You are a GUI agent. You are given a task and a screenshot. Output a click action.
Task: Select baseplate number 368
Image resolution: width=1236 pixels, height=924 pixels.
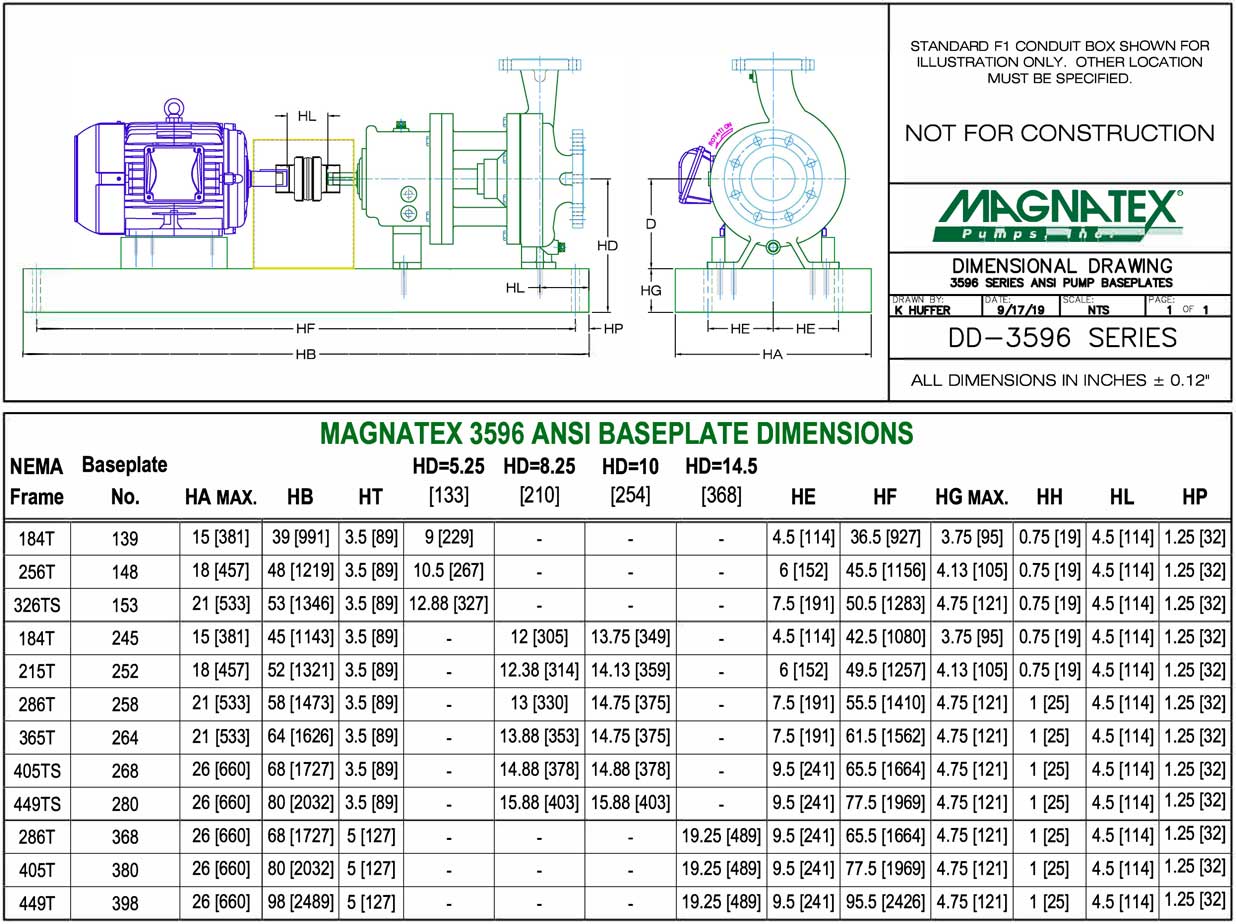(x=125, y=837)
